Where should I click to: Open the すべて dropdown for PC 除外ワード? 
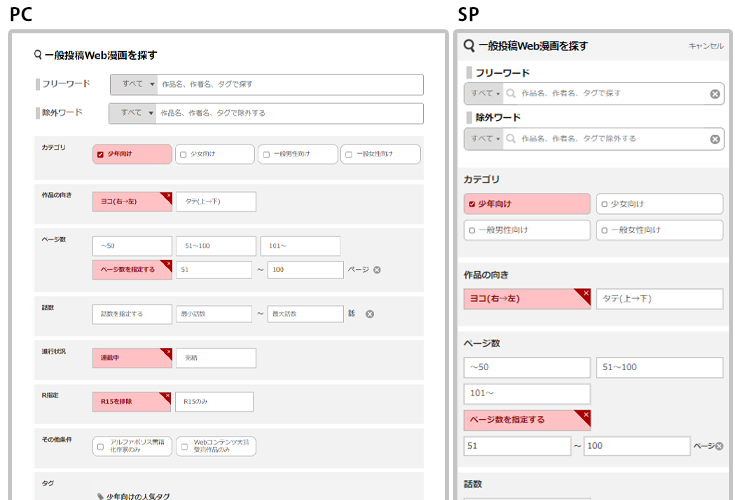click(133, 113)
